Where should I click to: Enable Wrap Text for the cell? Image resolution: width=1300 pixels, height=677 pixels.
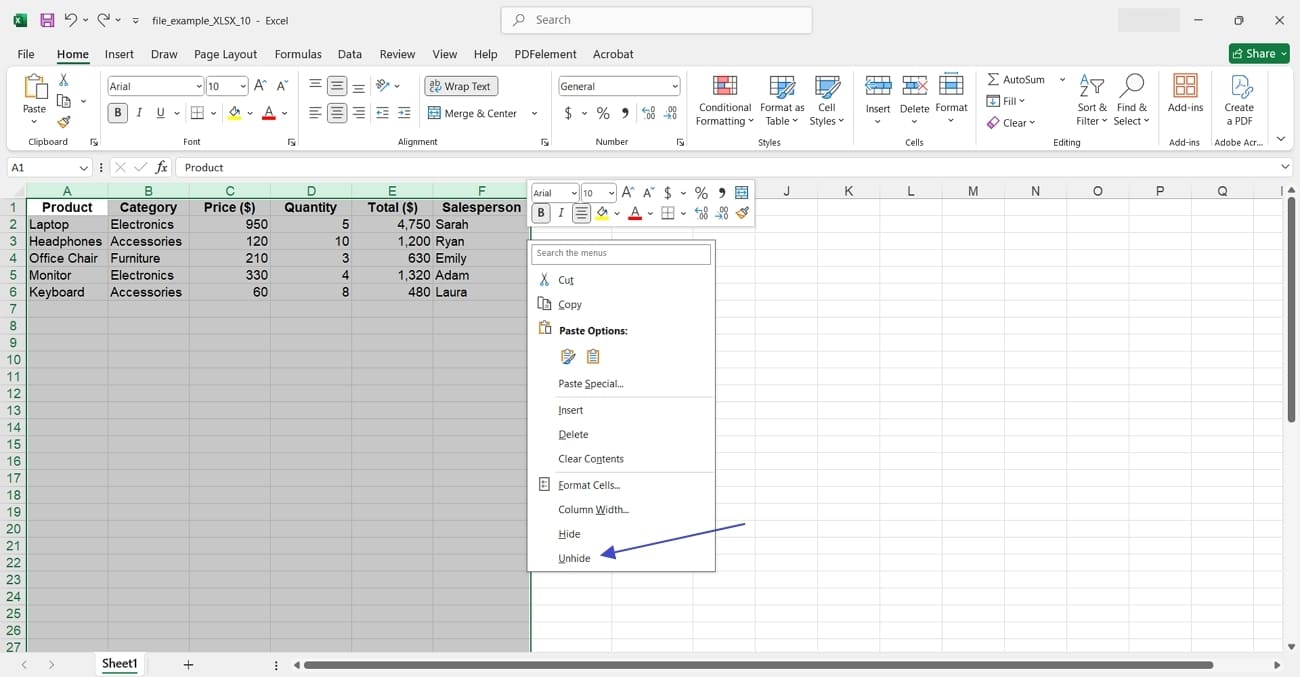[x=460, y=86]
